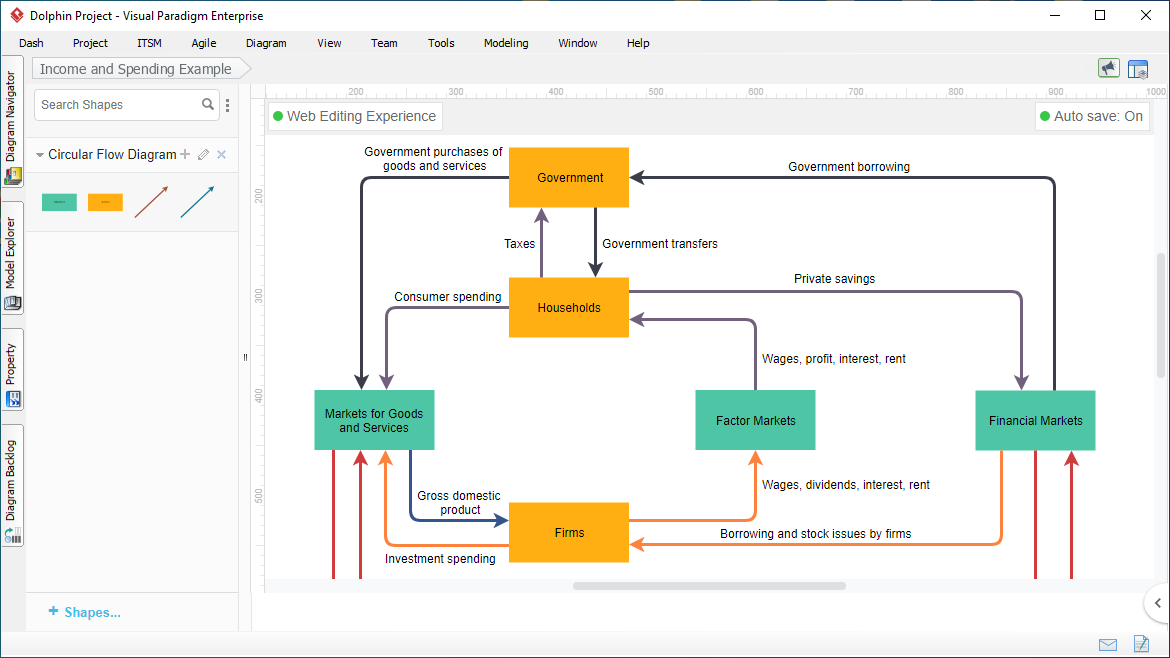Open the Property side tab
Screen dimensions: 1170x658
[x=12, y=370]
